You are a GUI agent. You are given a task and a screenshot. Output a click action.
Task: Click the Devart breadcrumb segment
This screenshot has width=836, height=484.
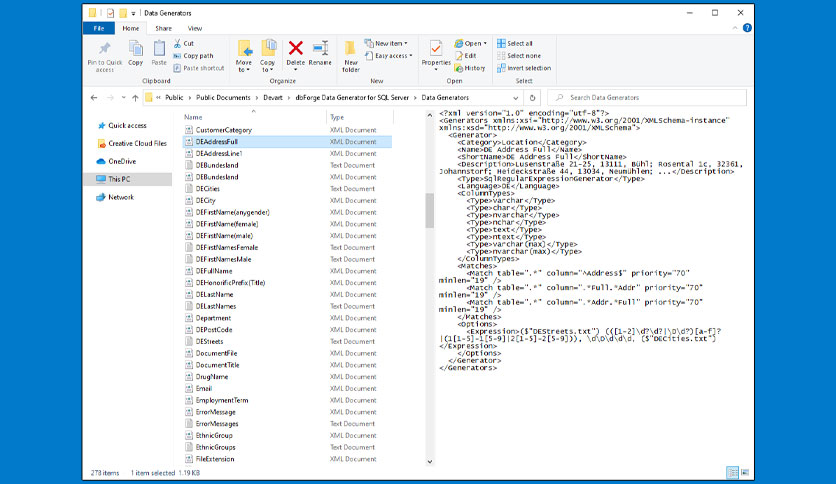[273, 98]
